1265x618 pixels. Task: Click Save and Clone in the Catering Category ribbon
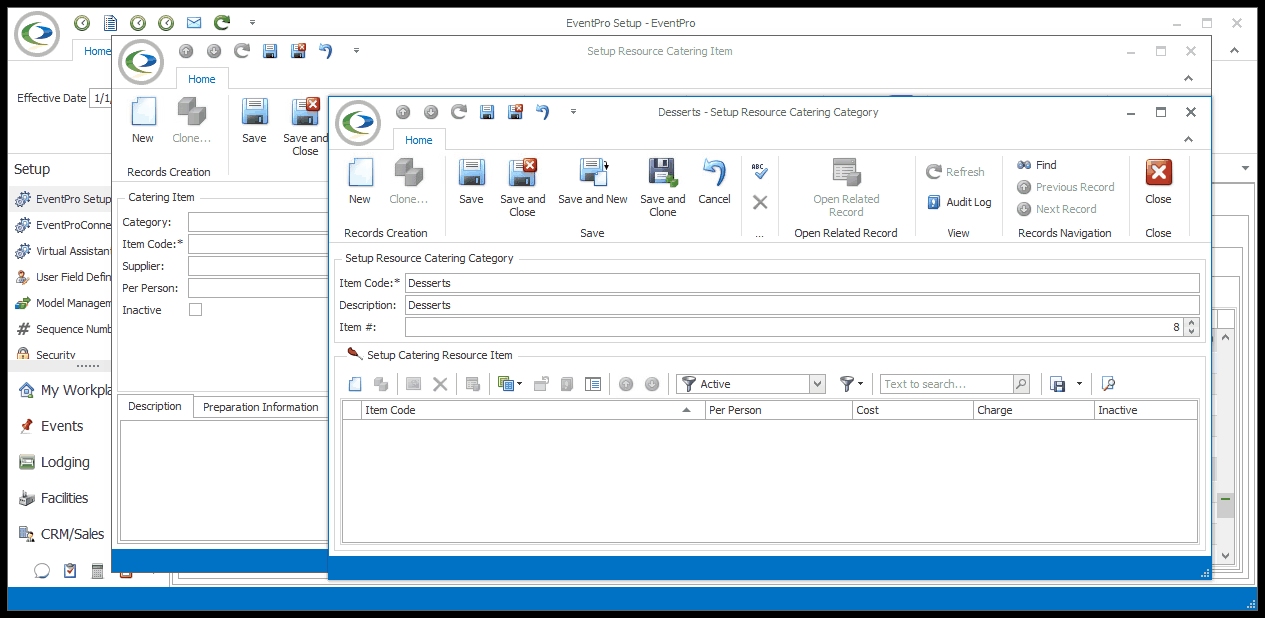(663, 173)
